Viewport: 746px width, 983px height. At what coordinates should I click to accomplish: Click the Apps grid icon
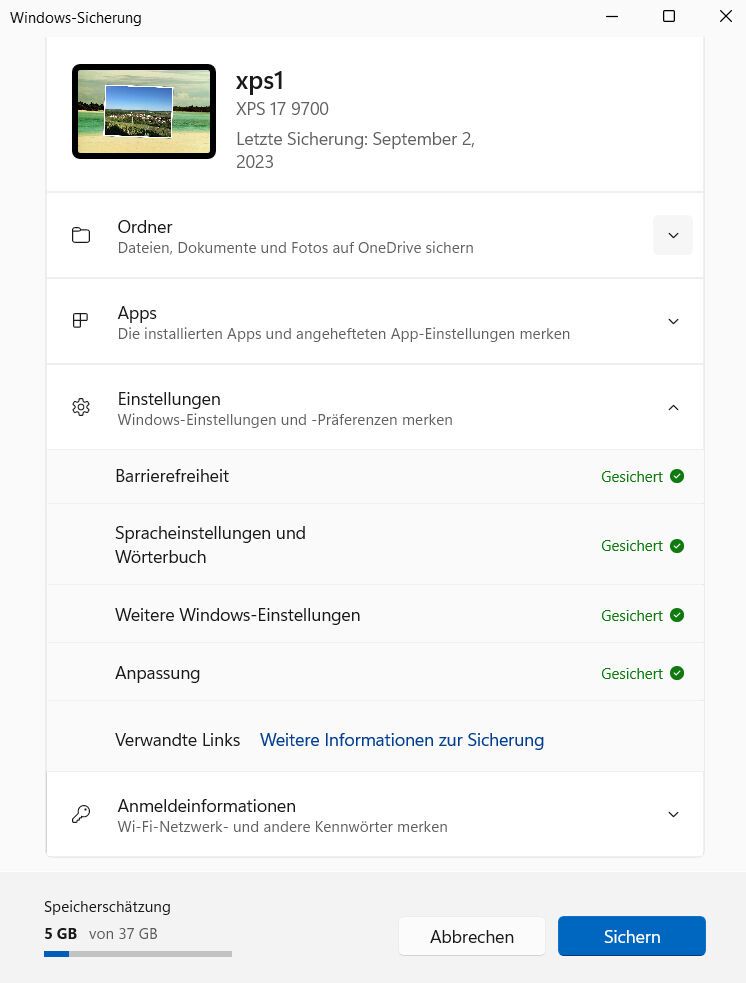(81, 321)
